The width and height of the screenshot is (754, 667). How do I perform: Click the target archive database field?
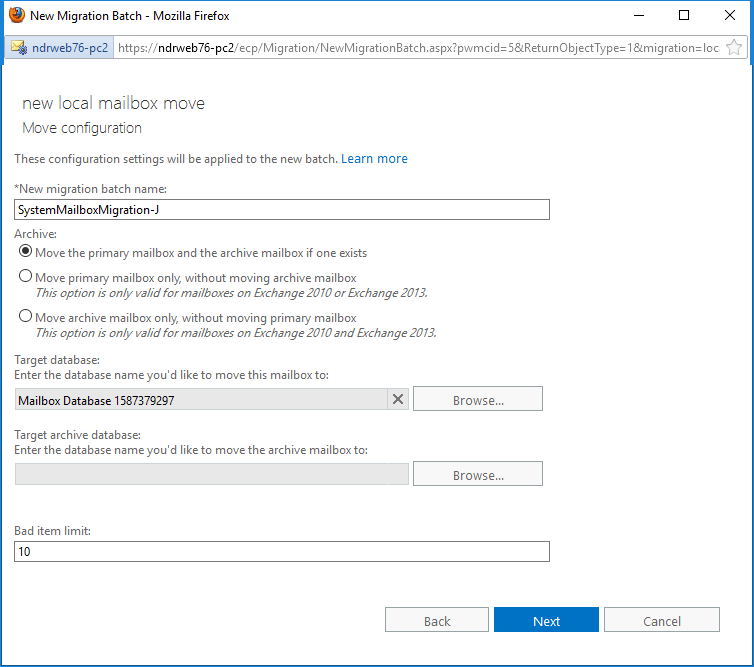pyautogui.click(x=212, y=474)
